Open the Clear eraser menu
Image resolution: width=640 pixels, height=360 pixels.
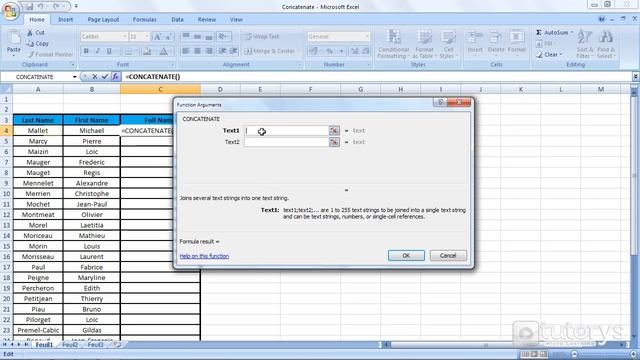pyautogui.click(x=549, y=54)
